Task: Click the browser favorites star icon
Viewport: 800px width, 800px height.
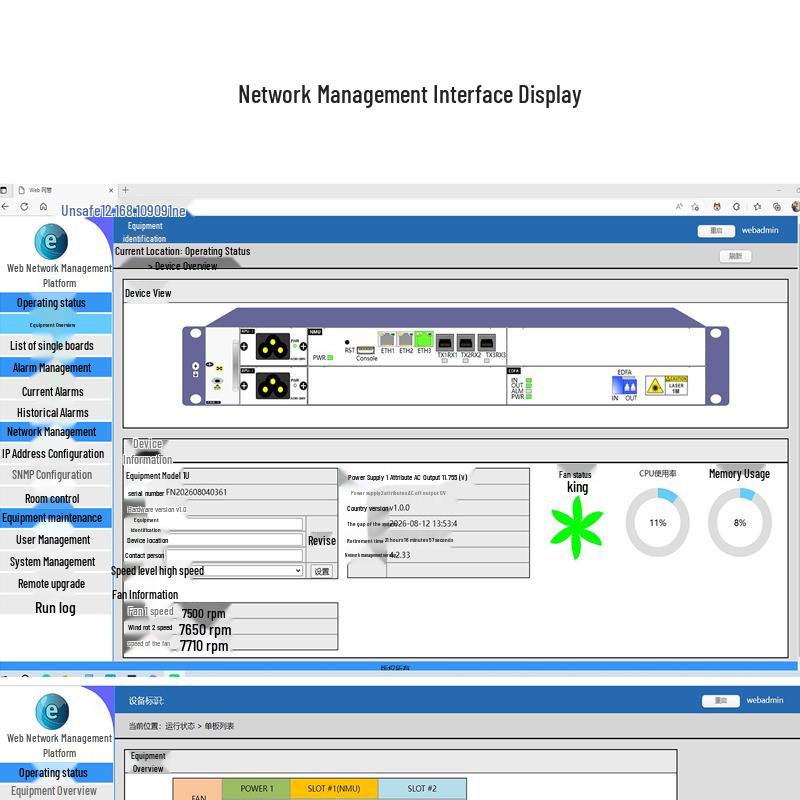Action: [x=757, y=207]
